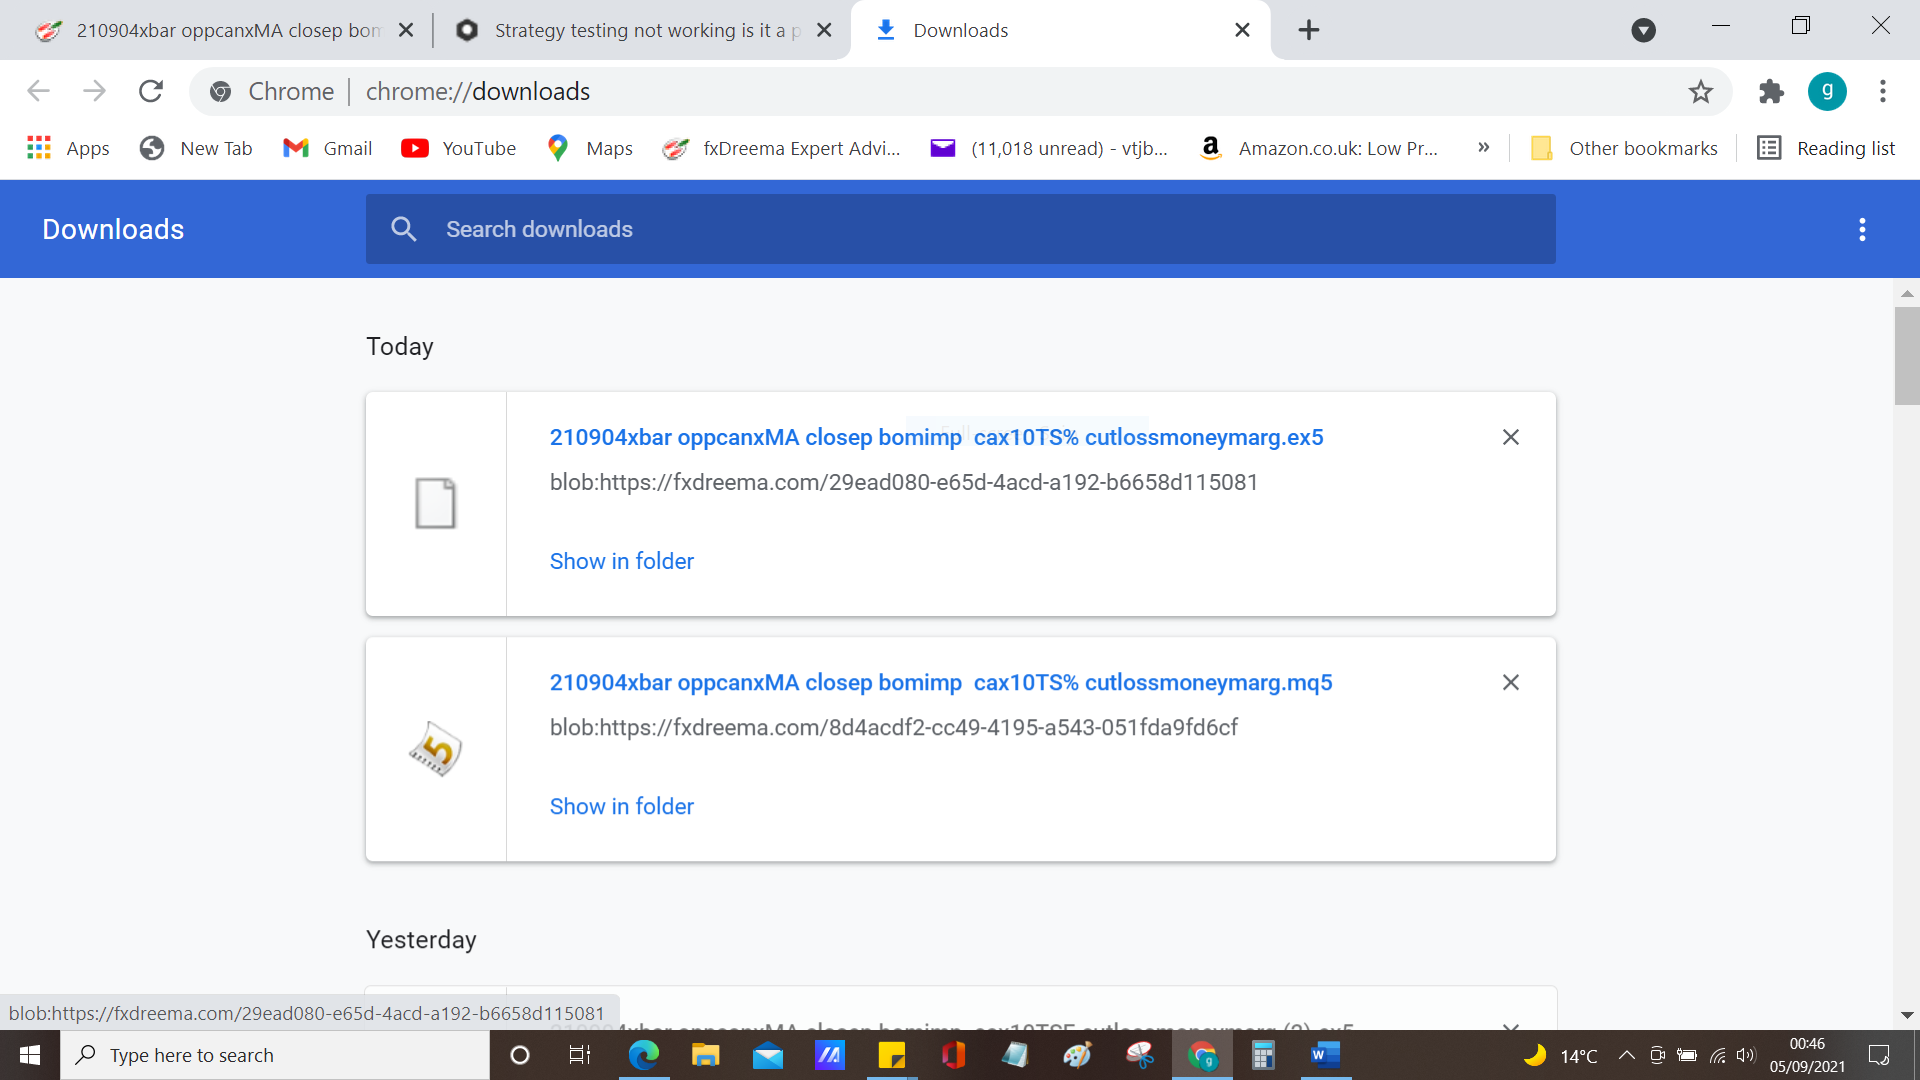Open the Gmail bookmark
The height and width of the screenshot is (1080, 1920).
328,148
